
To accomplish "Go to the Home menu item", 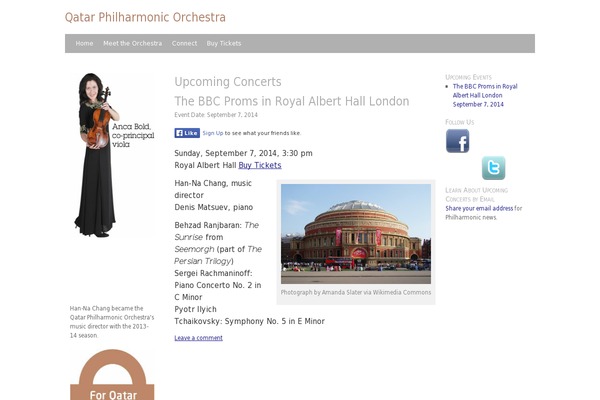I will tap(84, 43).
